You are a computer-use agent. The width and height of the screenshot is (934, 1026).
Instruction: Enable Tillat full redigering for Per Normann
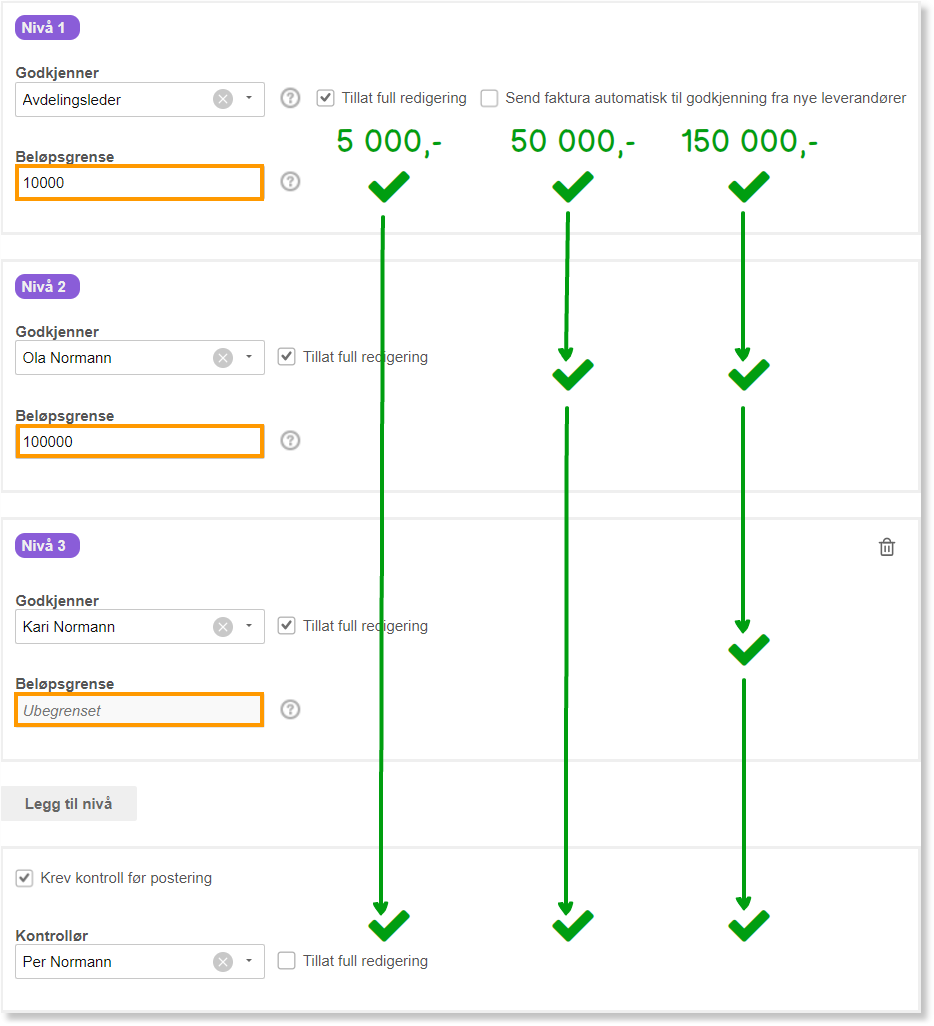tap(286, 961)
